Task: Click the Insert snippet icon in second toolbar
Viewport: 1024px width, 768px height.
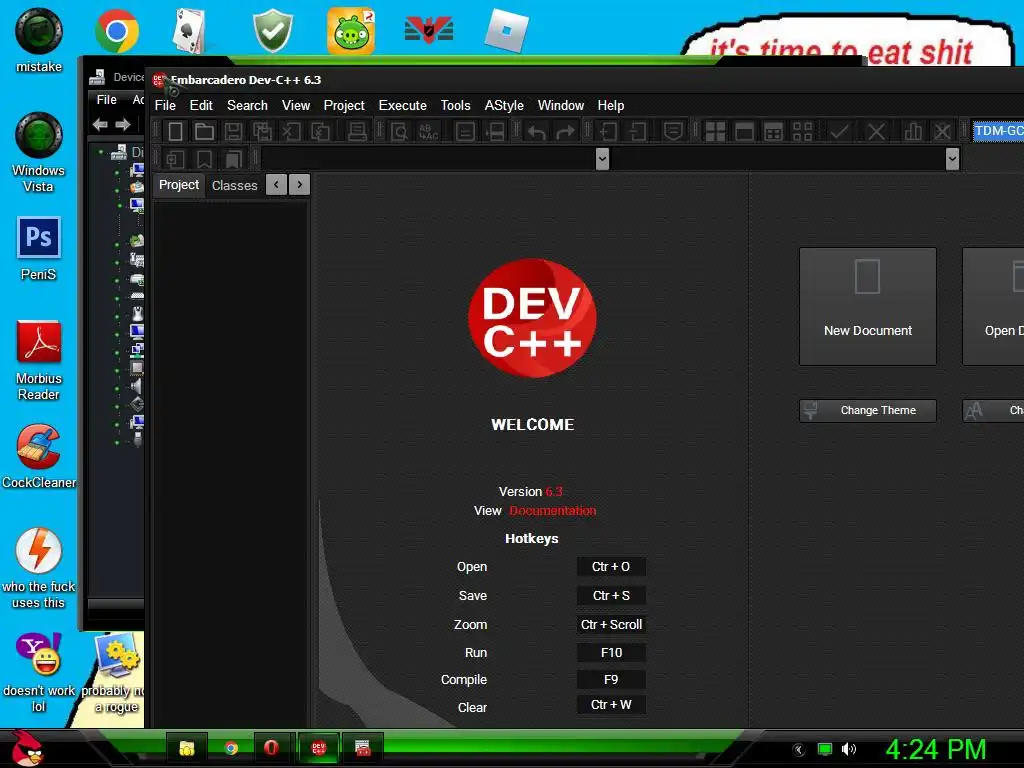Action: (x=175, y=159)
